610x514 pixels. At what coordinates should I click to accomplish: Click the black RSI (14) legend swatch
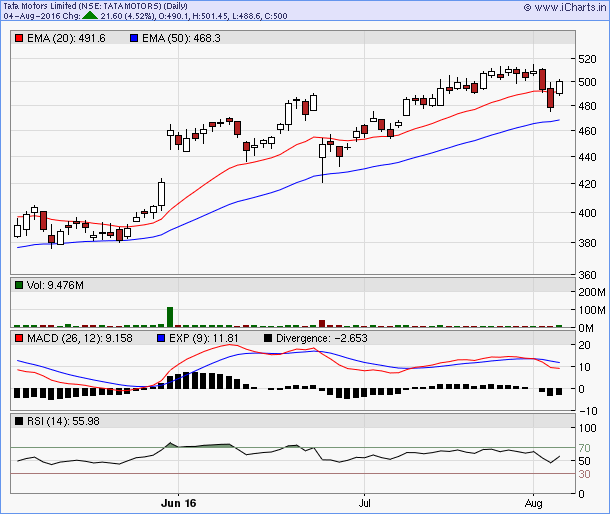(x=19, y=421)
